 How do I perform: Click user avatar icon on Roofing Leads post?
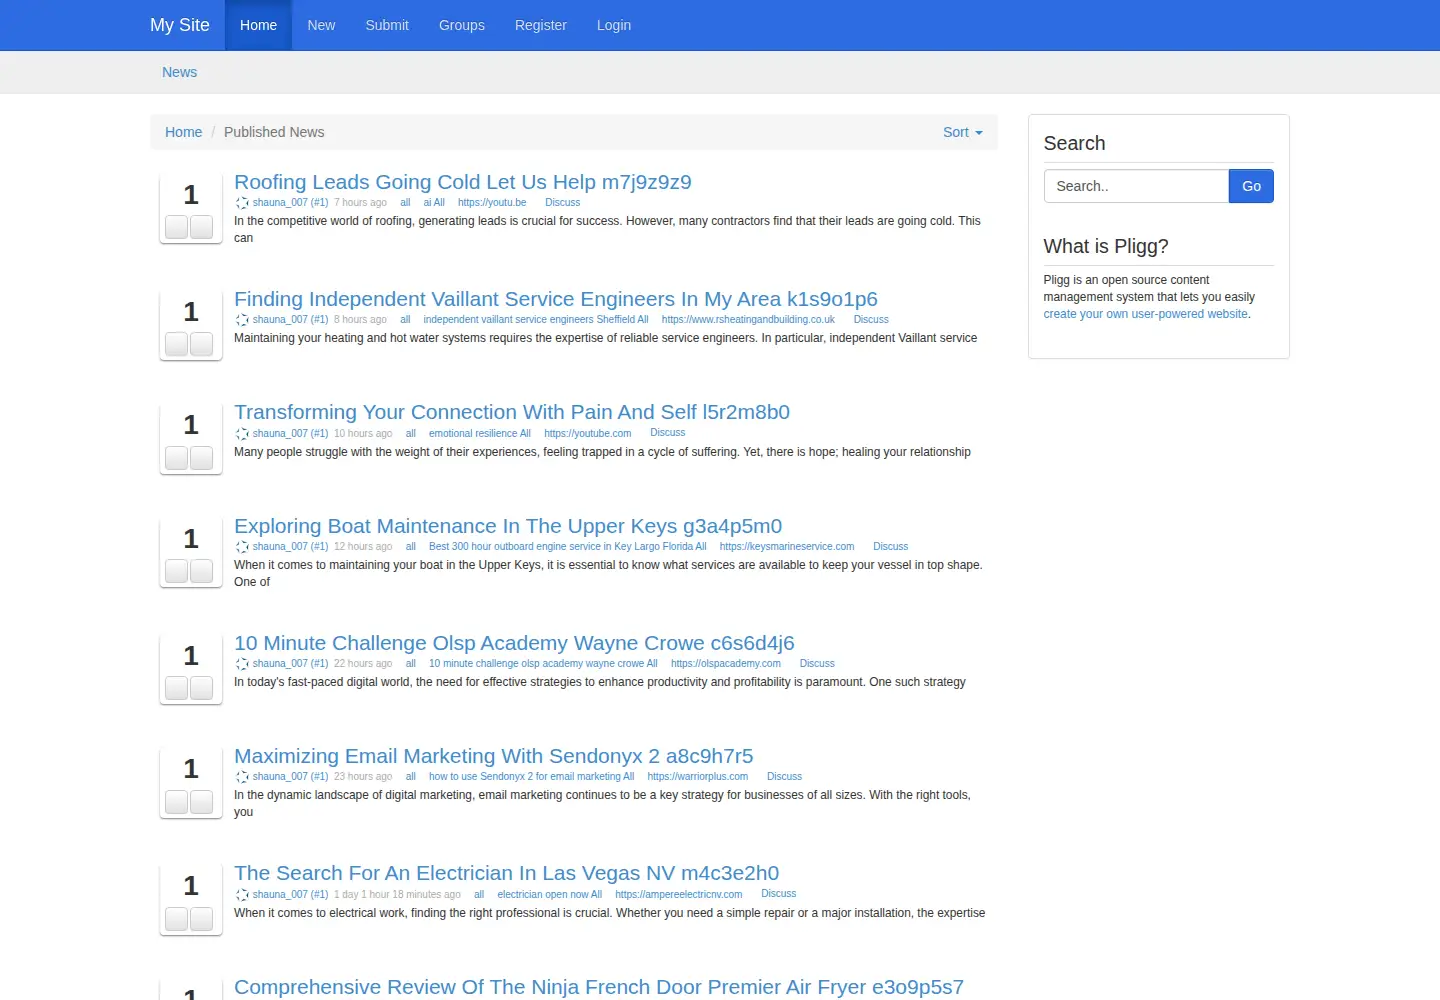242,203
